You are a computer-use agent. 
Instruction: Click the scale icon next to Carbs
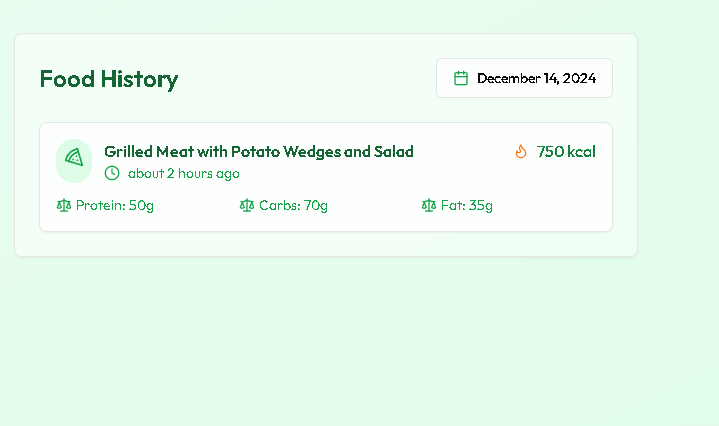[x=247, y=206]
